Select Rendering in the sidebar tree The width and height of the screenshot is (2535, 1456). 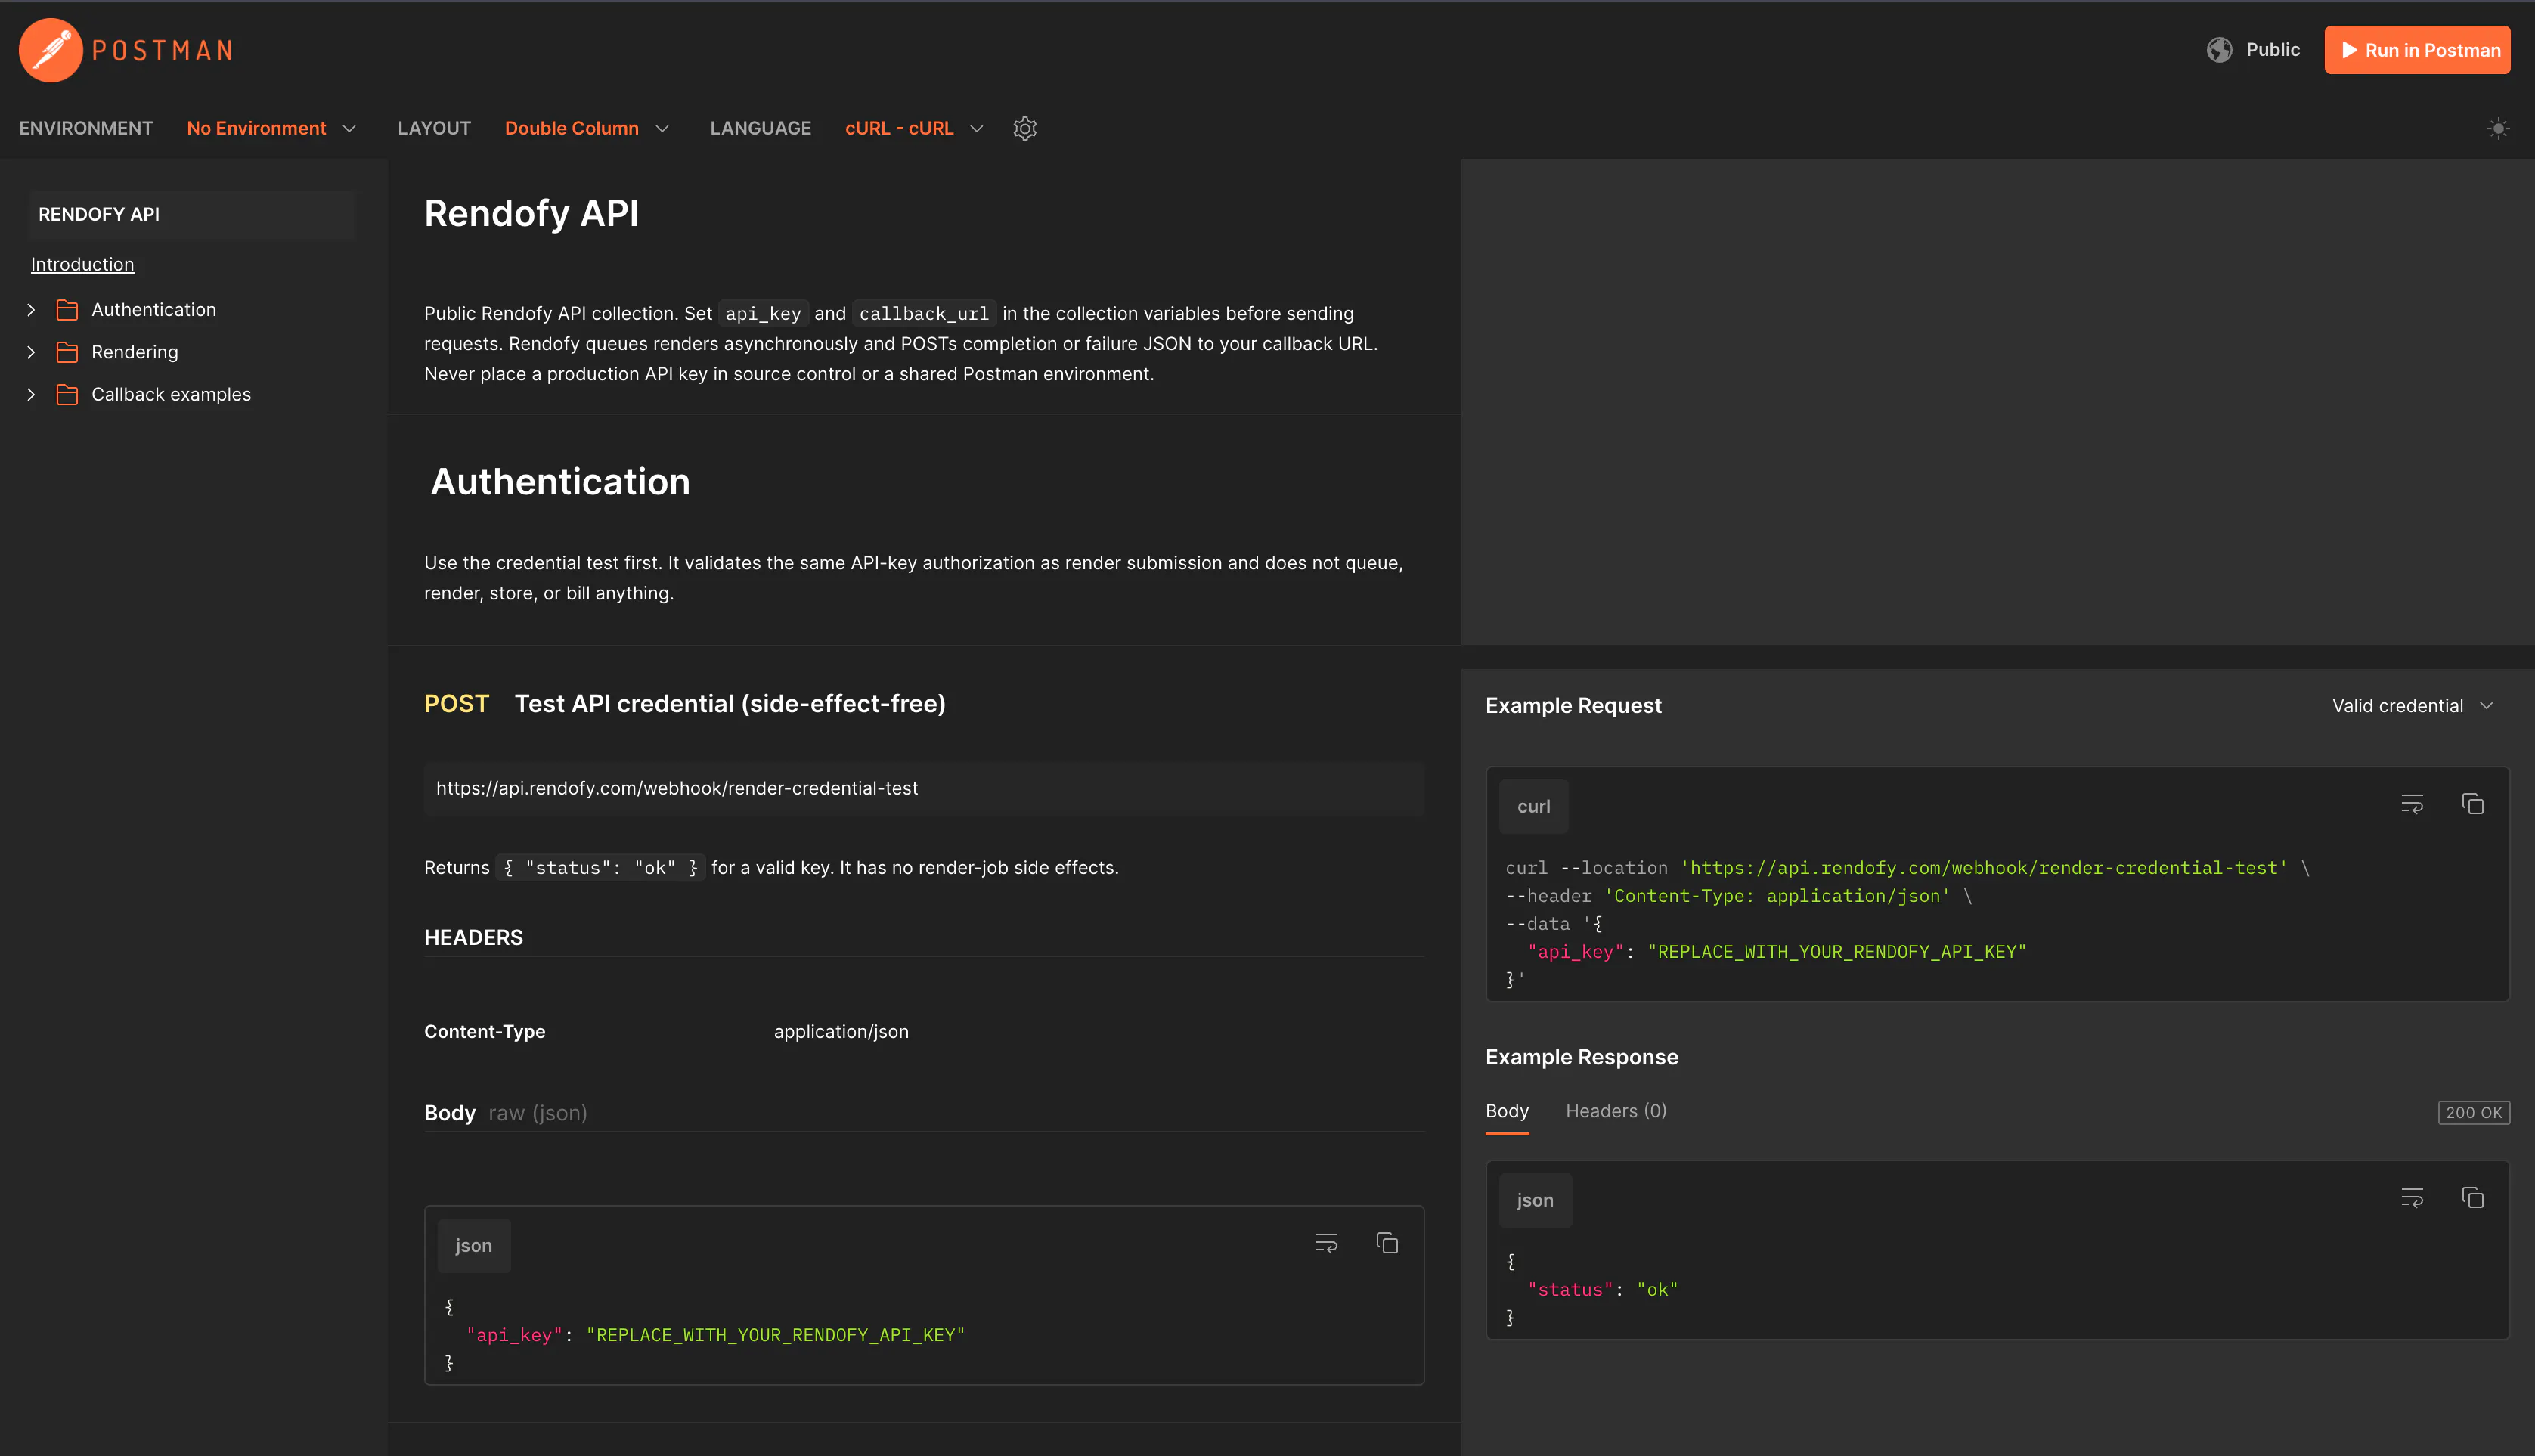pos(135,352)
